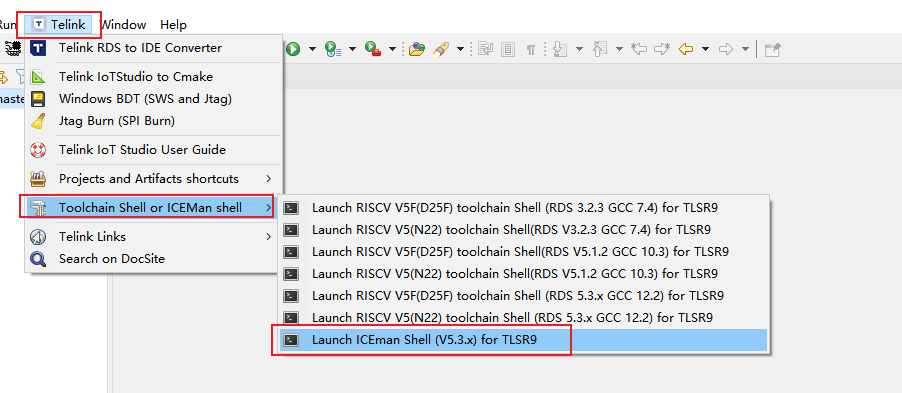The height and width of the screenshot is (393, 902).
Task: Click the Jtag Burn broom icon
Action: click(38, 121)
